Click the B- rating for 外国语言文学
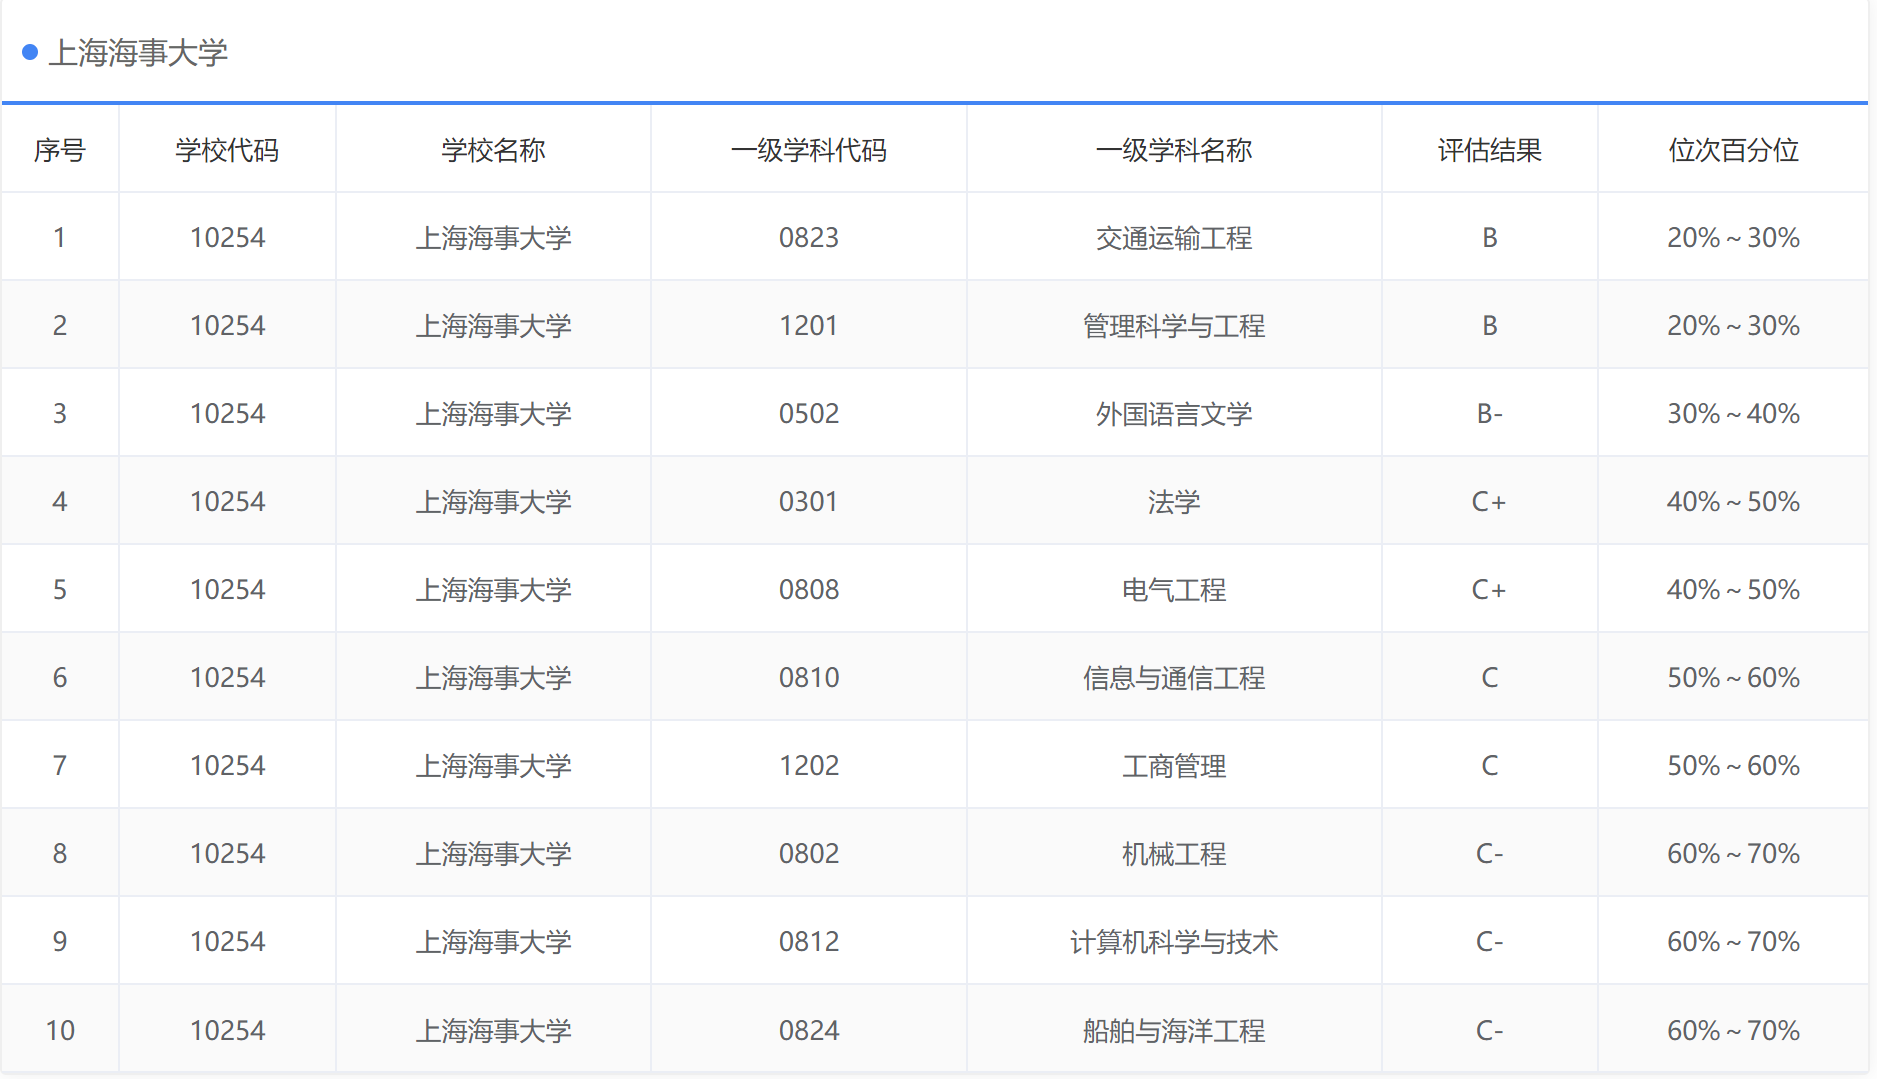This screenshot has width=1877, height=1079. coord(1488,413)
